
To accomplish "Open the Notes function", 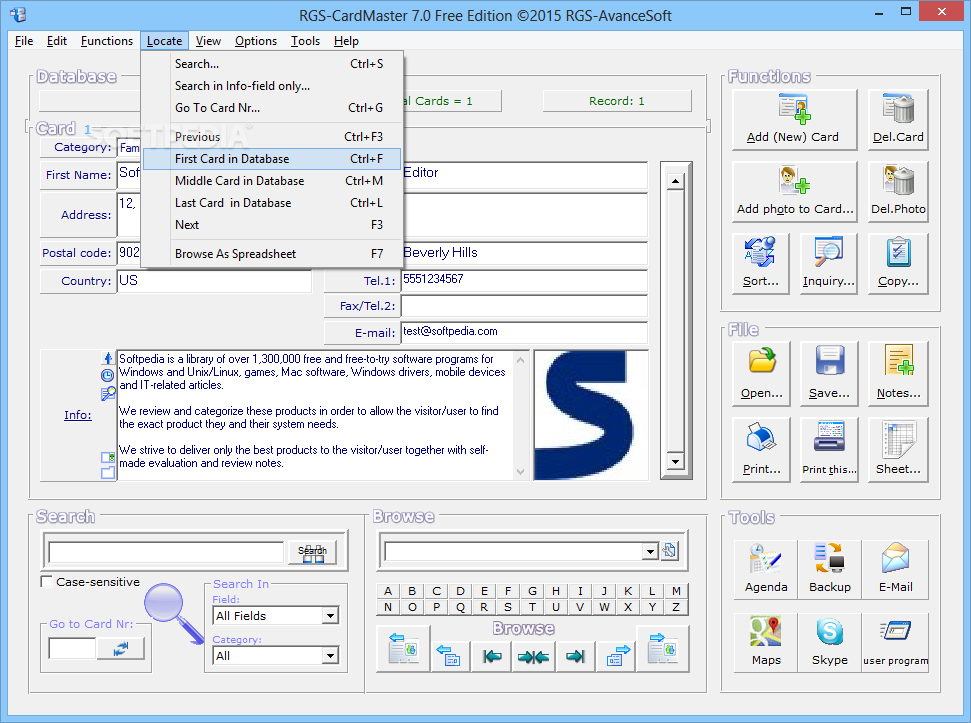I will (x=898, y=373).
